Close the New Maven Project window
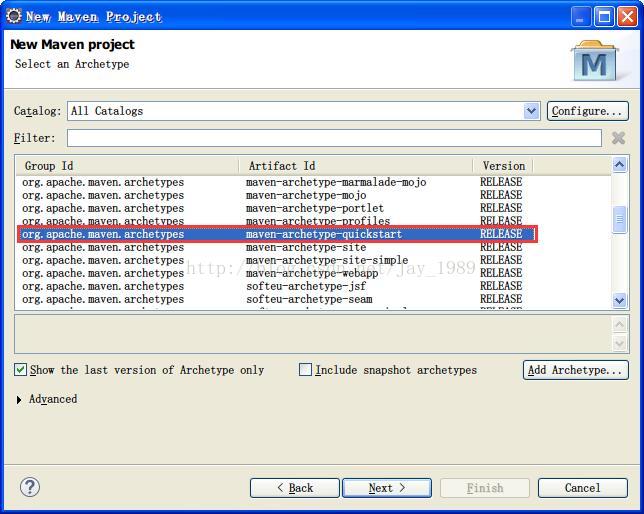Viewport: 644px width, 514px height. pos(628,17)
